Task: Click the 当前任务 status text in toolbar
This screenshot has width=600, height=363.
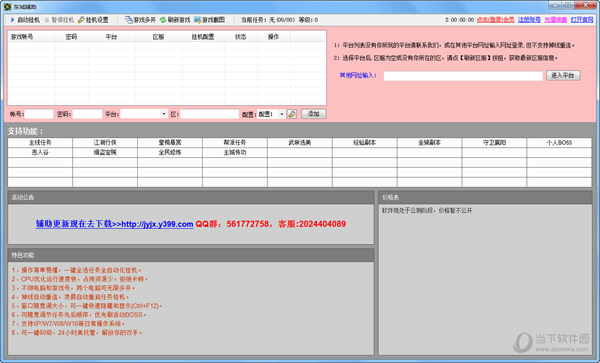Action: (268, 20)
